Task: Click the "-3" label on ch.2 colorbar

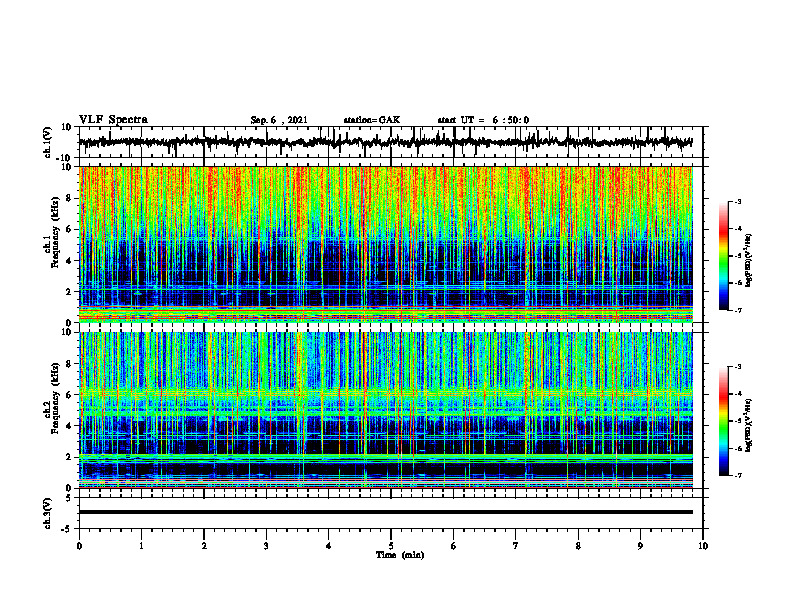Action: pos(738,367)
